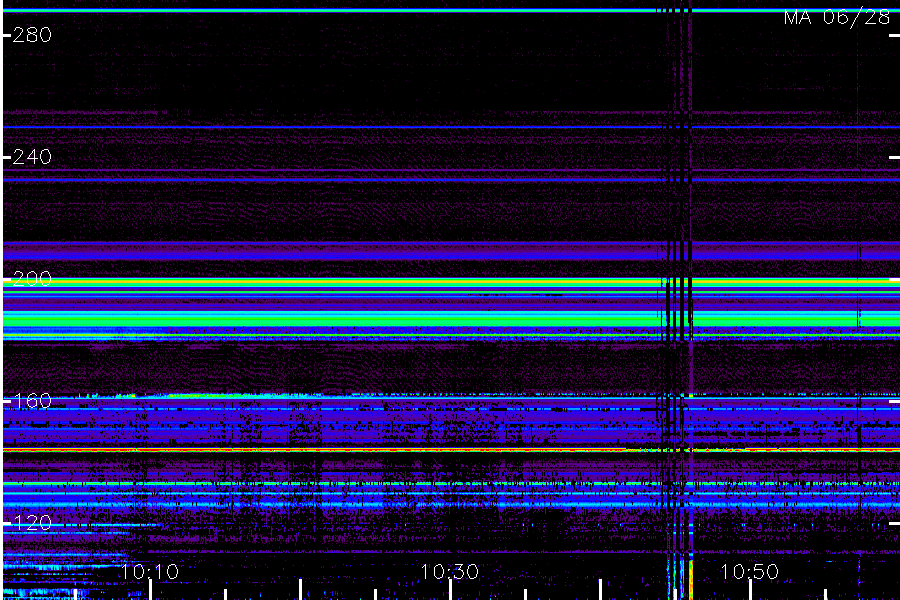This screenshot has width=900, height=600.
Task: Click the 120 frequency axis label
Action: pos(32,522)
